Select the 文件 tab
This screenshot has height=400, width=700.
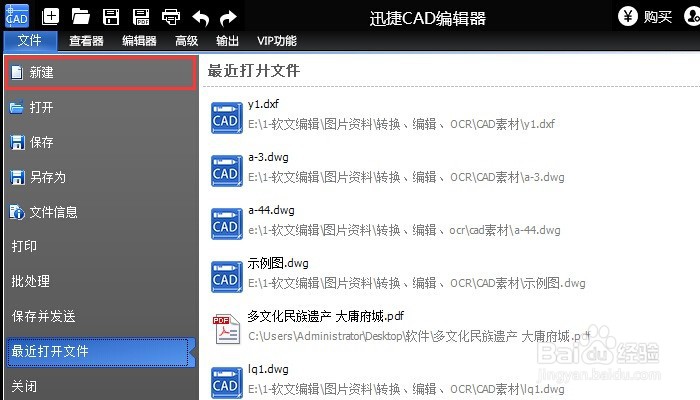click(30, 41)
